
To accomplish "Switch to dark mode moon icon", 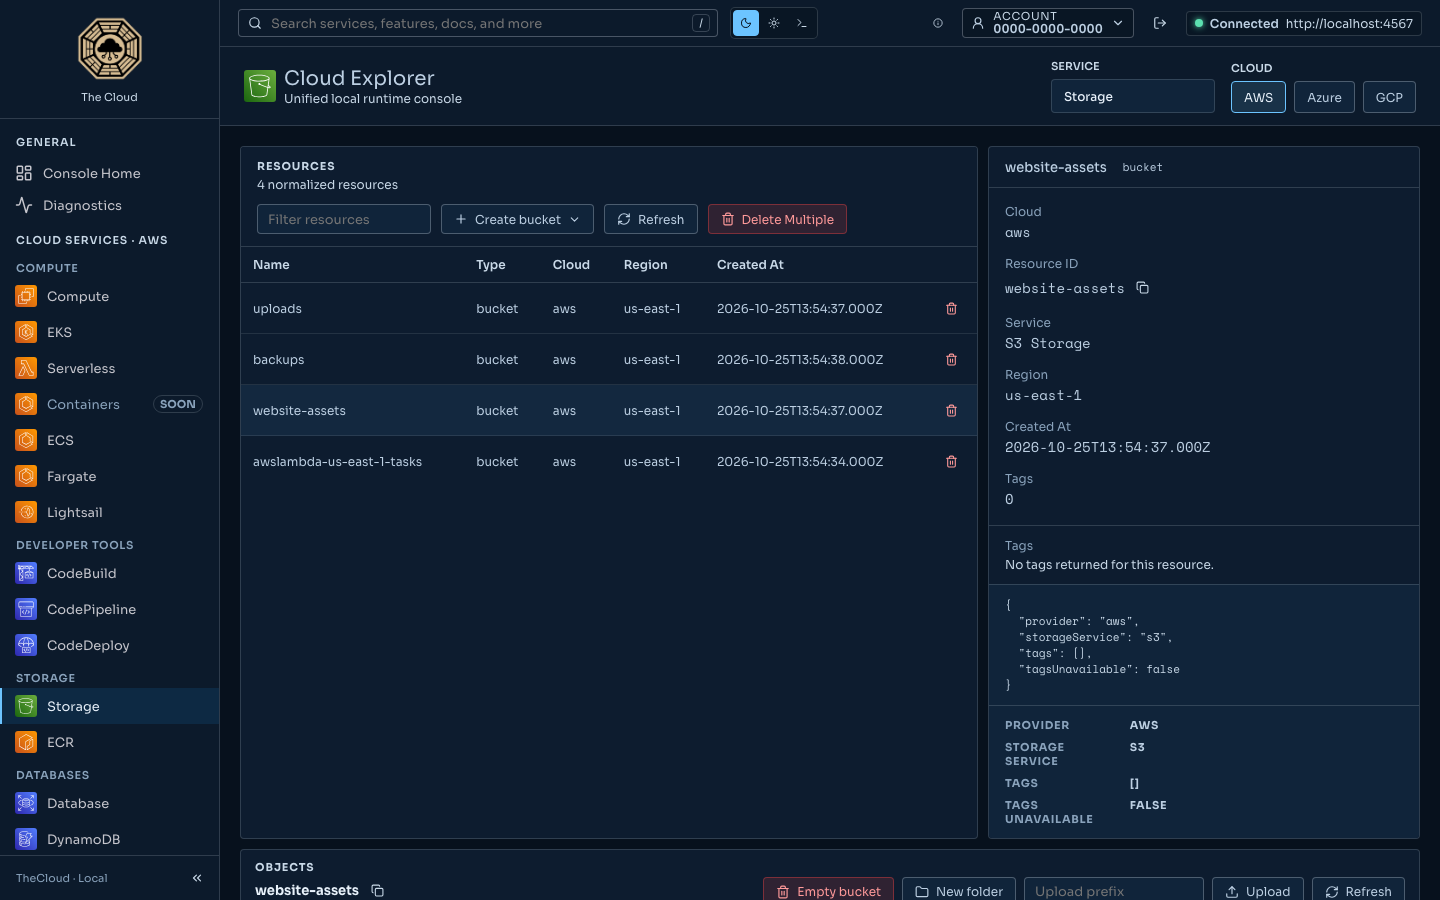I will point(746,23).
